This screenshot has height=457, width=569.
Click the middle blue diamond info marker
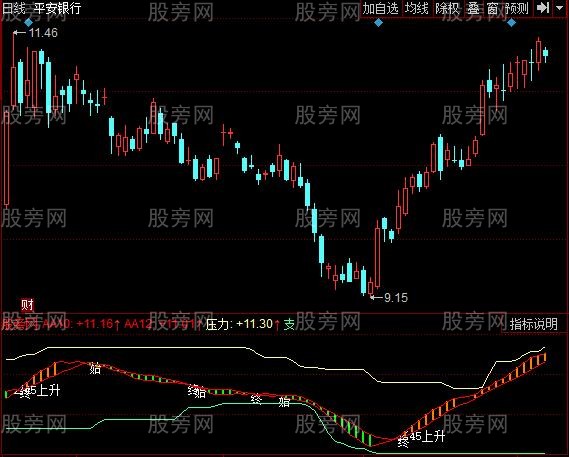click(378, 23)
